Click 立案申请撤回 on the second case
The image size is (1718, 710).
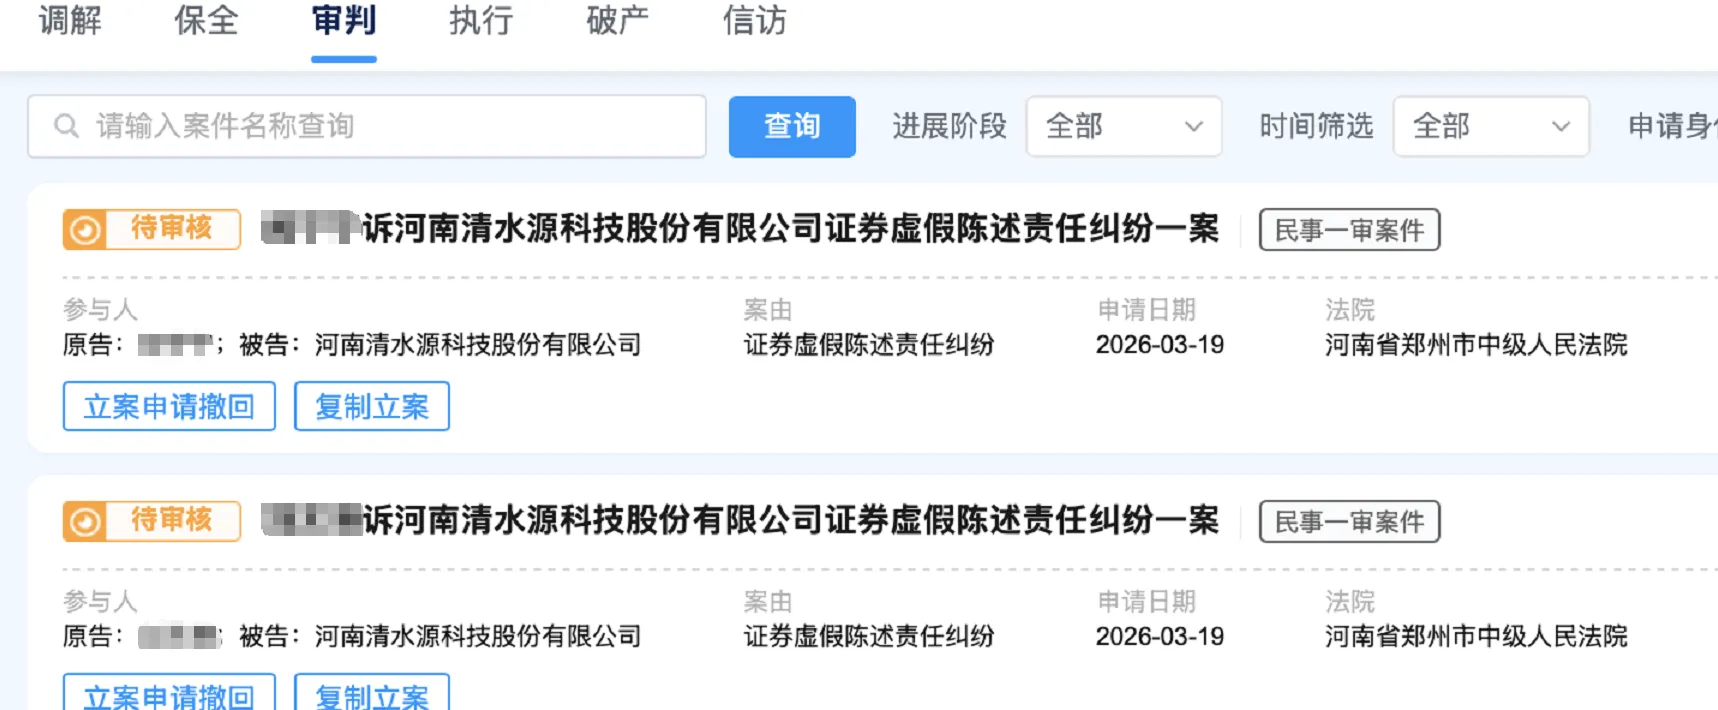(x=169, y=694)
